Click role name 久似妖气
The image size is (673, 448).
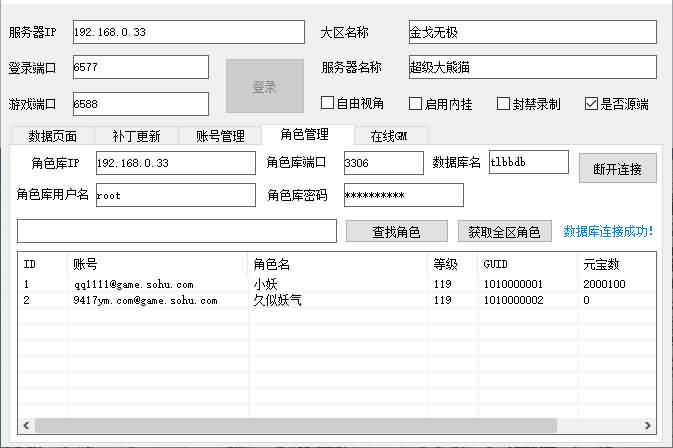tap(277, 300)
